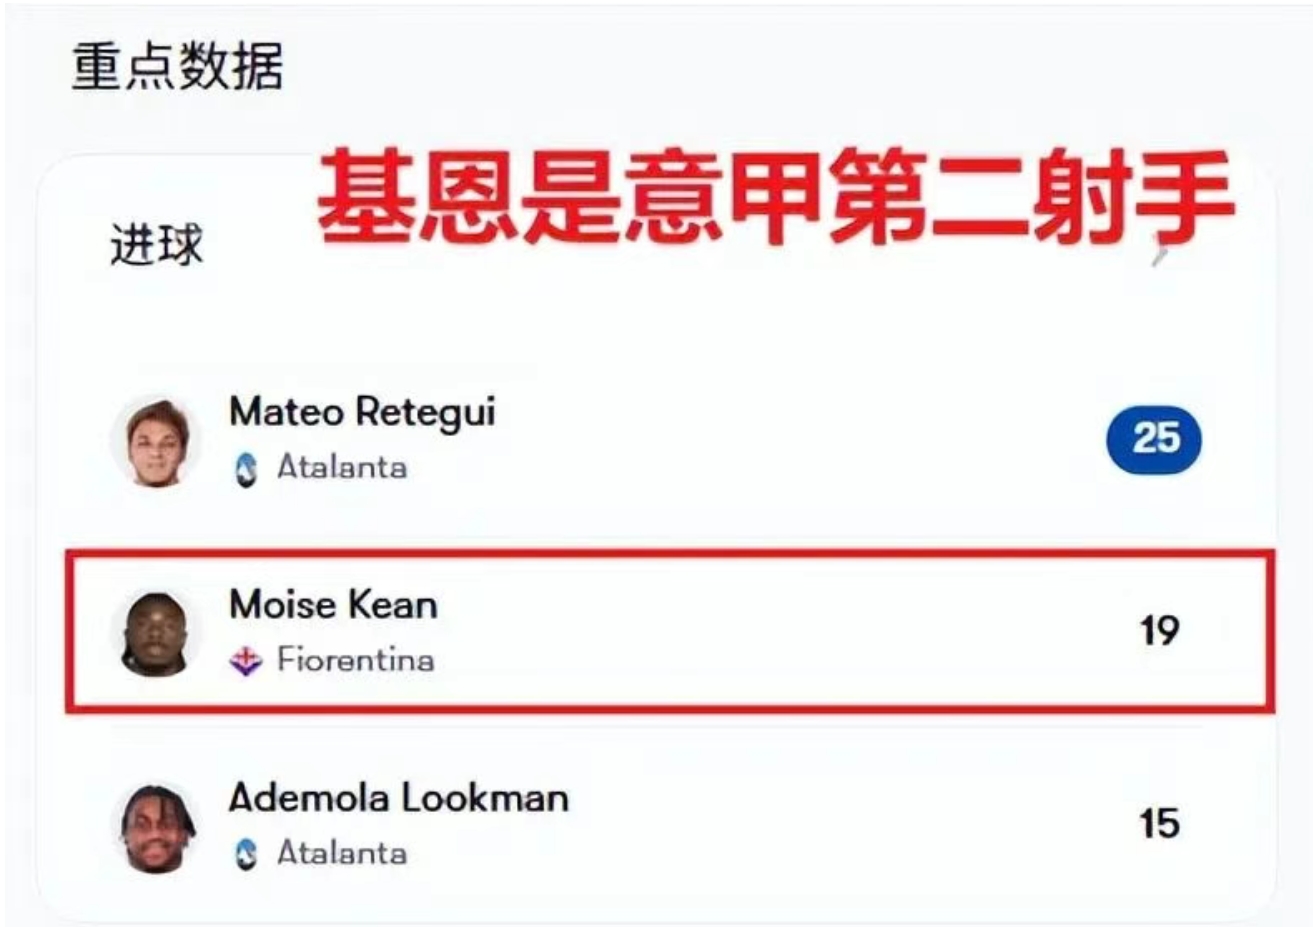Select the highlighted Moise Kean row
This screenshot has height=927, width=1313.
[x=670, y=631]
